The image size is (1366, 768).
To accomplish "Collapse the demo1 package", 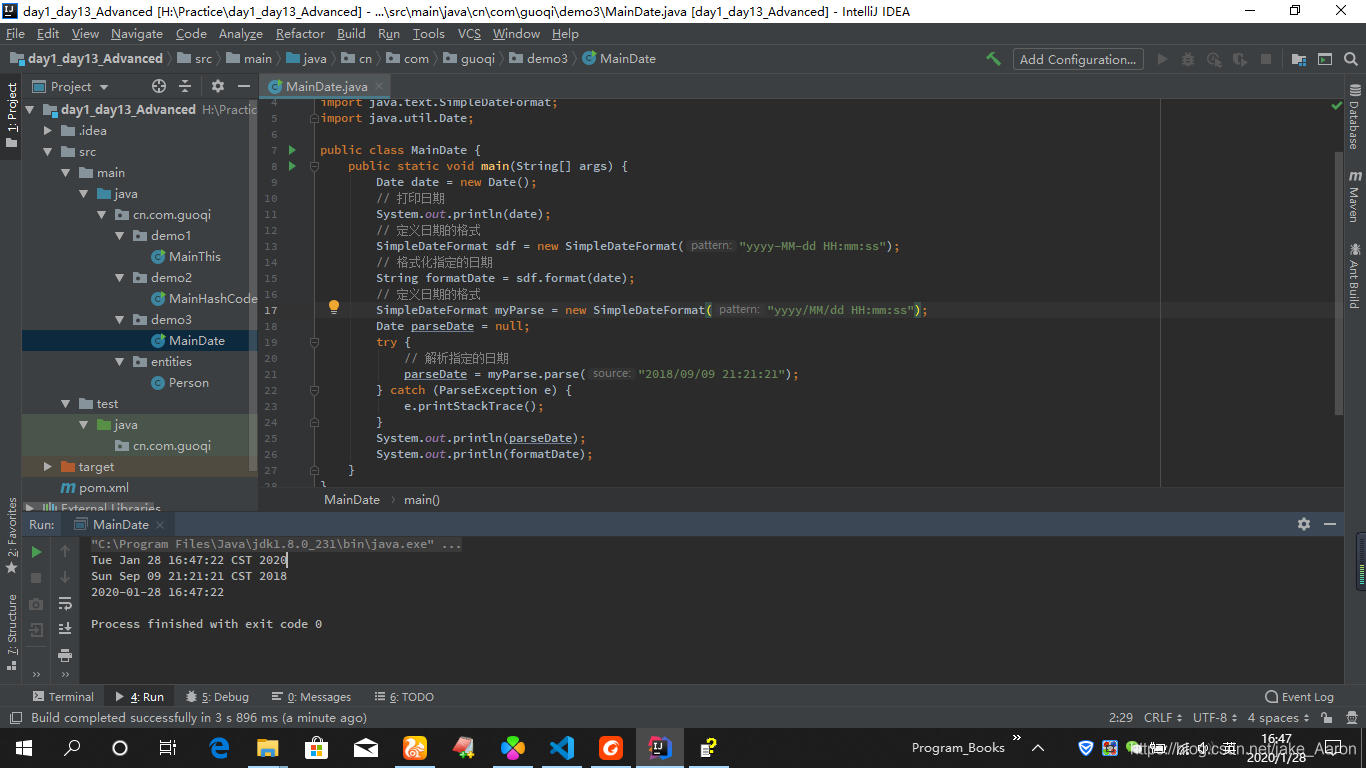I will pos(120,236).
